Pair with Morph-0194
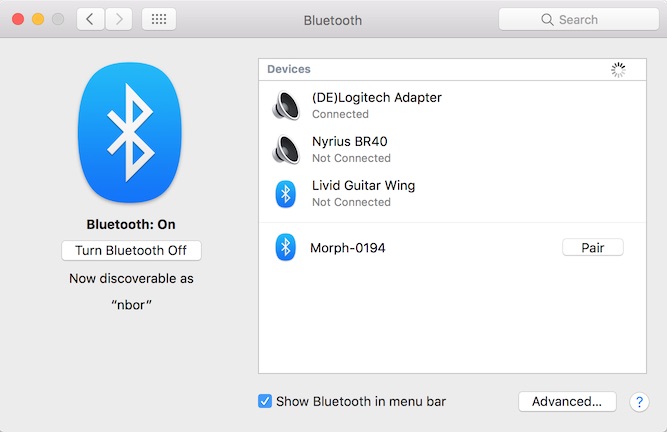This screenshot has width=667, height=432. coord(593,247)
